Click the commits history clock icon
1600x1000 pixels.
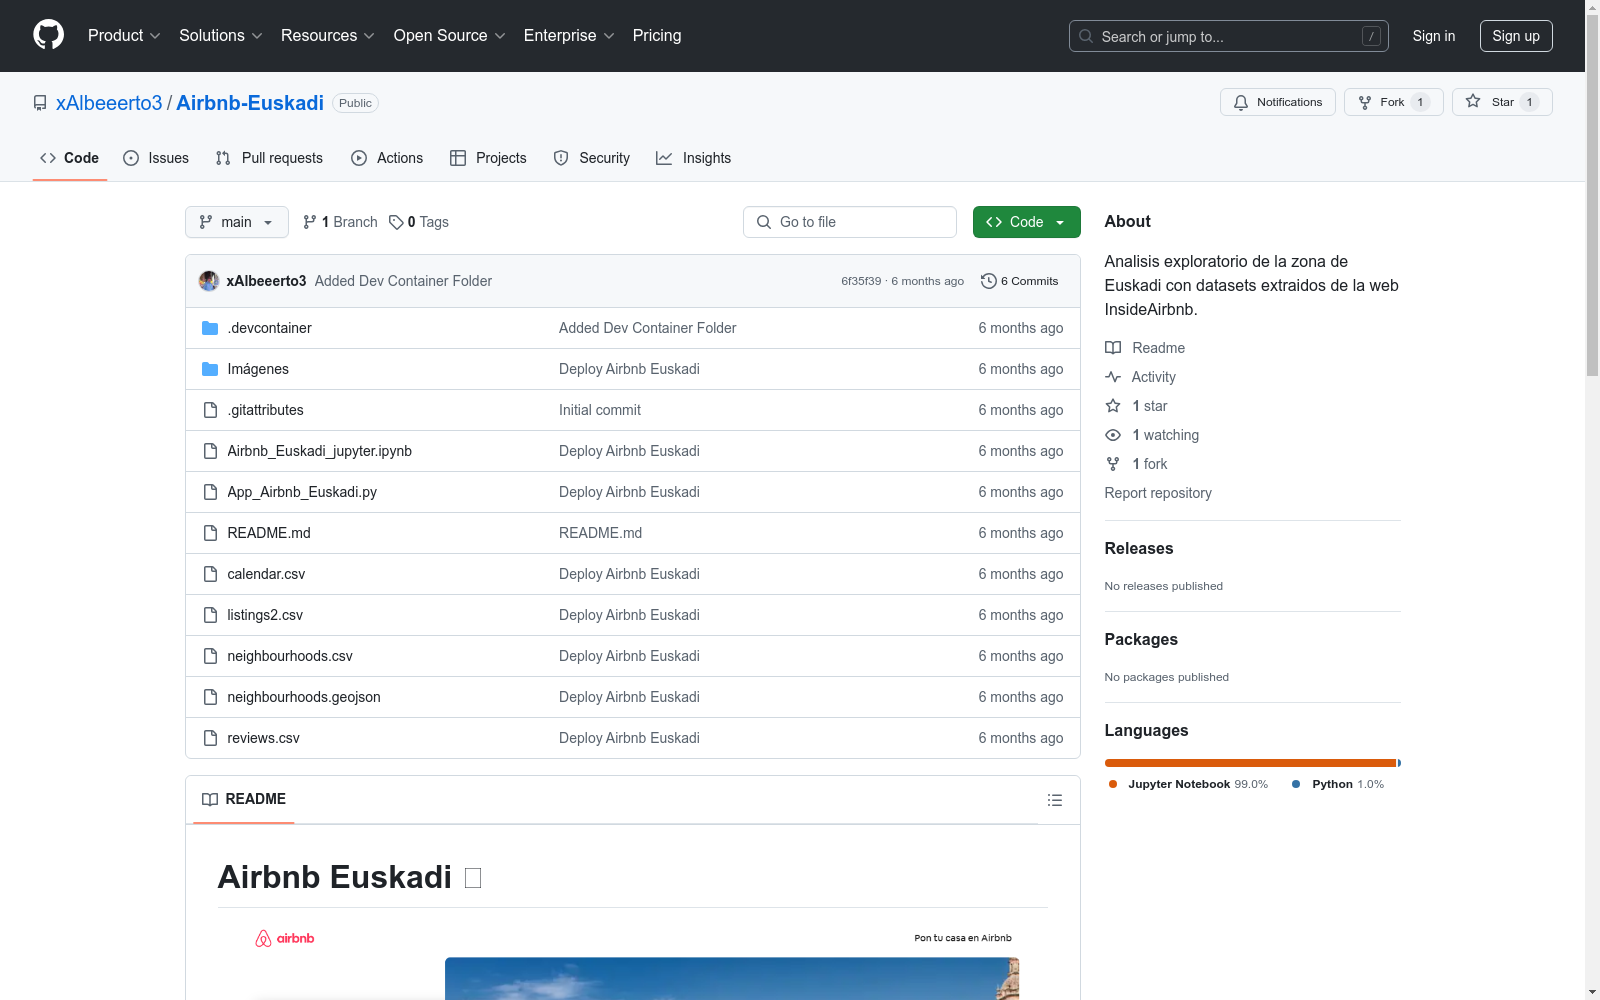click(989, 281)
